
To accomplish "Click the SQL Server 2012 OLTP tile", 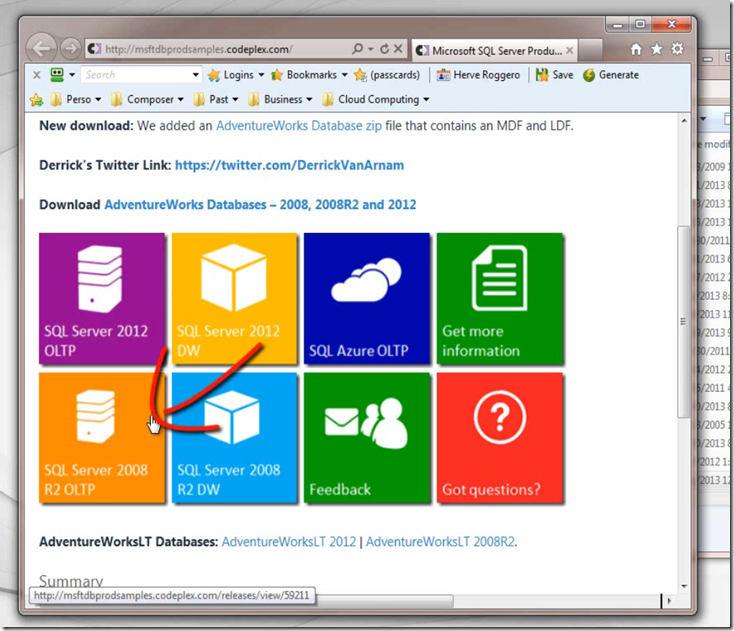I will click(x=102, y=298).
